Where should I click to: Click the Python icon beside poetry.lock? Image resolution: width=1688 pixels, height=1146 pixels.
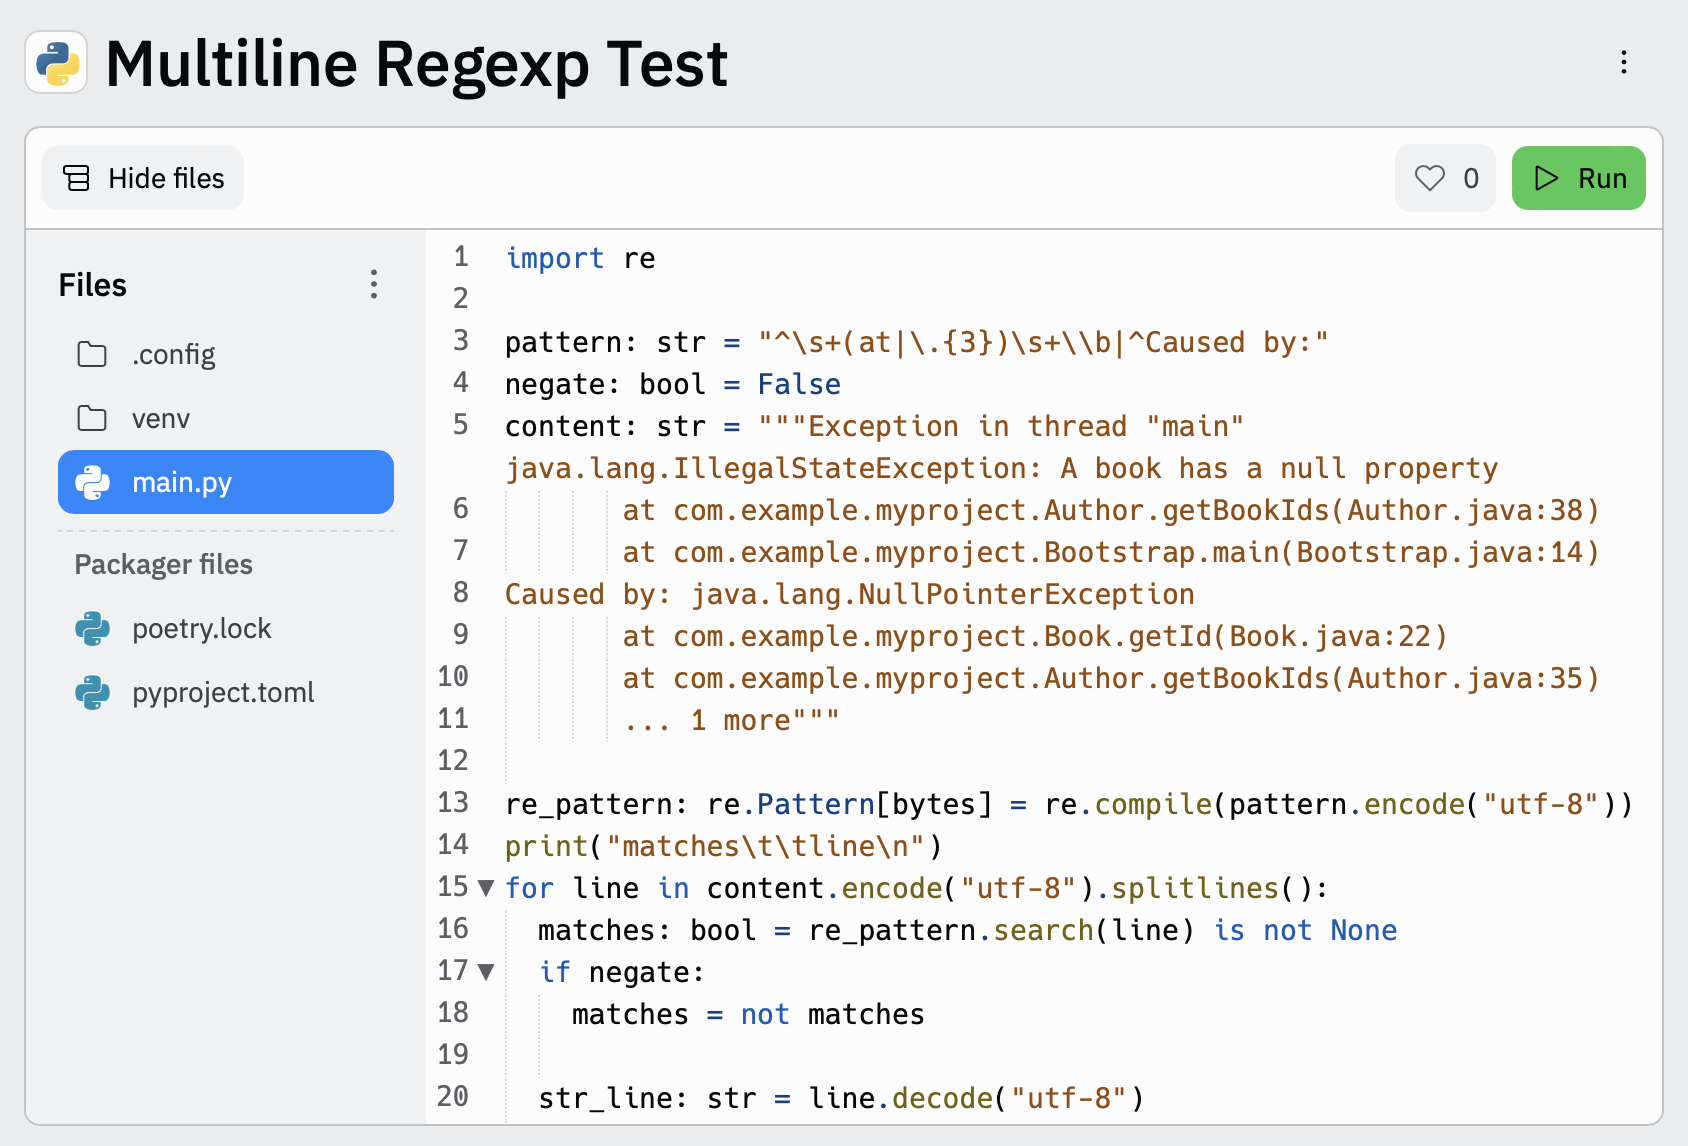pos(94,628)
